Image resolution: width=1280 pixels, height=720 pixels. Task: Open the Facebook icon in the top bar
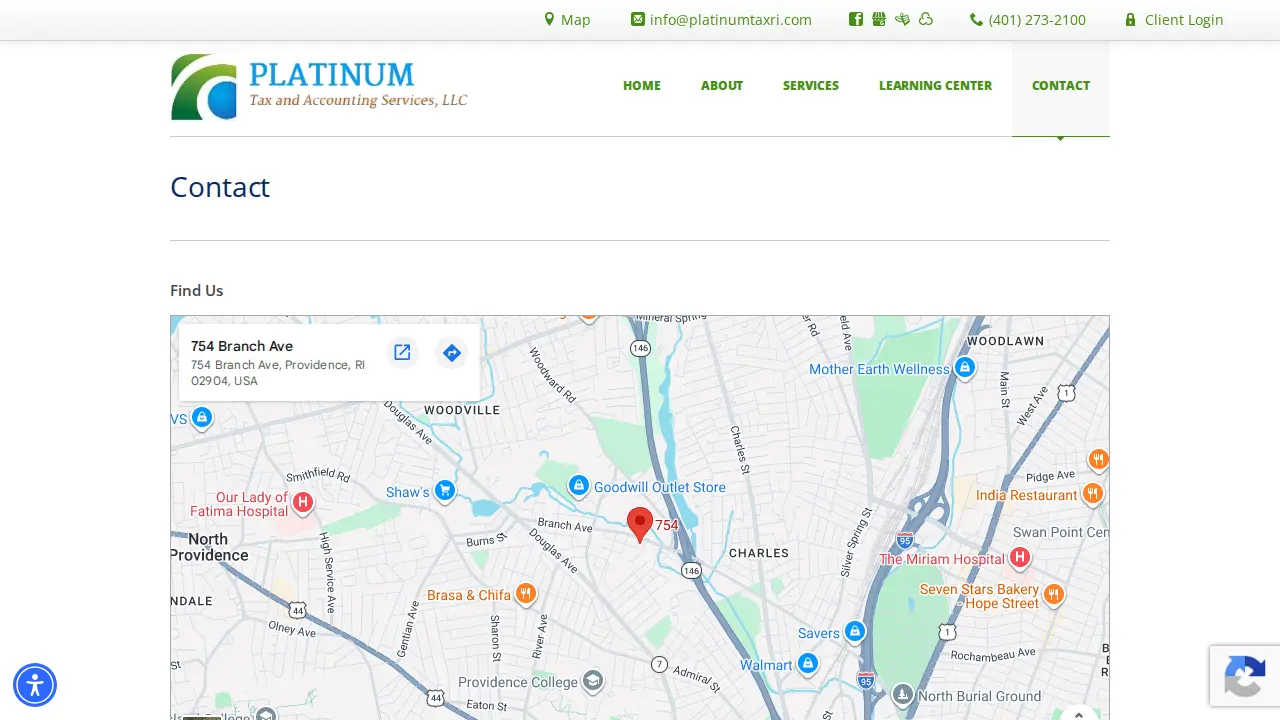856,19
